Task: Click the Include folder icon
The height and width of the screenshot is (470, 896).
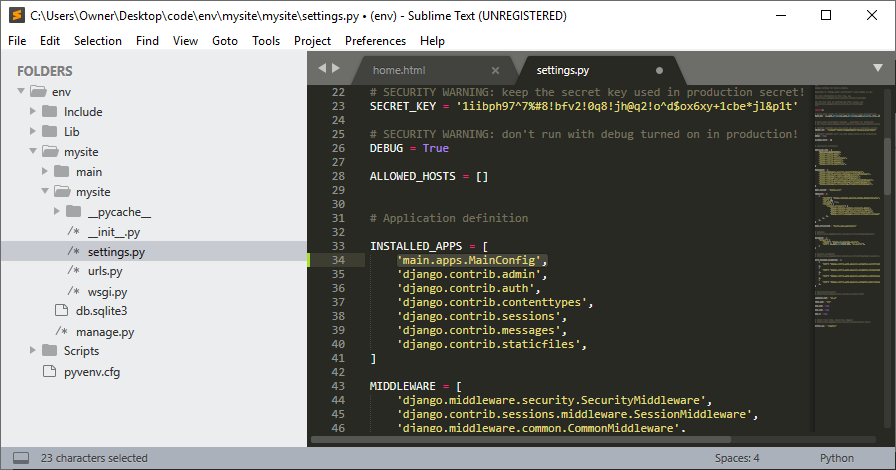Action: pyautogui.click(x=50, y=111)
